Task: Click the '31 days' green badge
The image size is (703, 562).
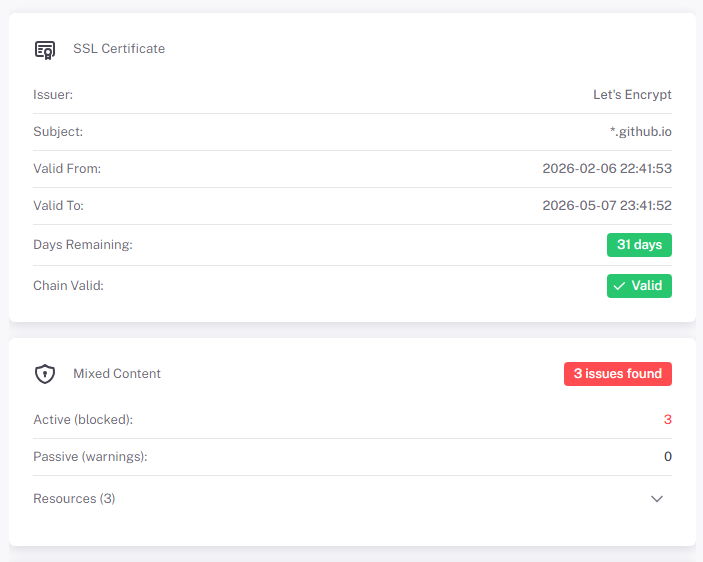Action: pyautogui.click(x=639, y=245)
